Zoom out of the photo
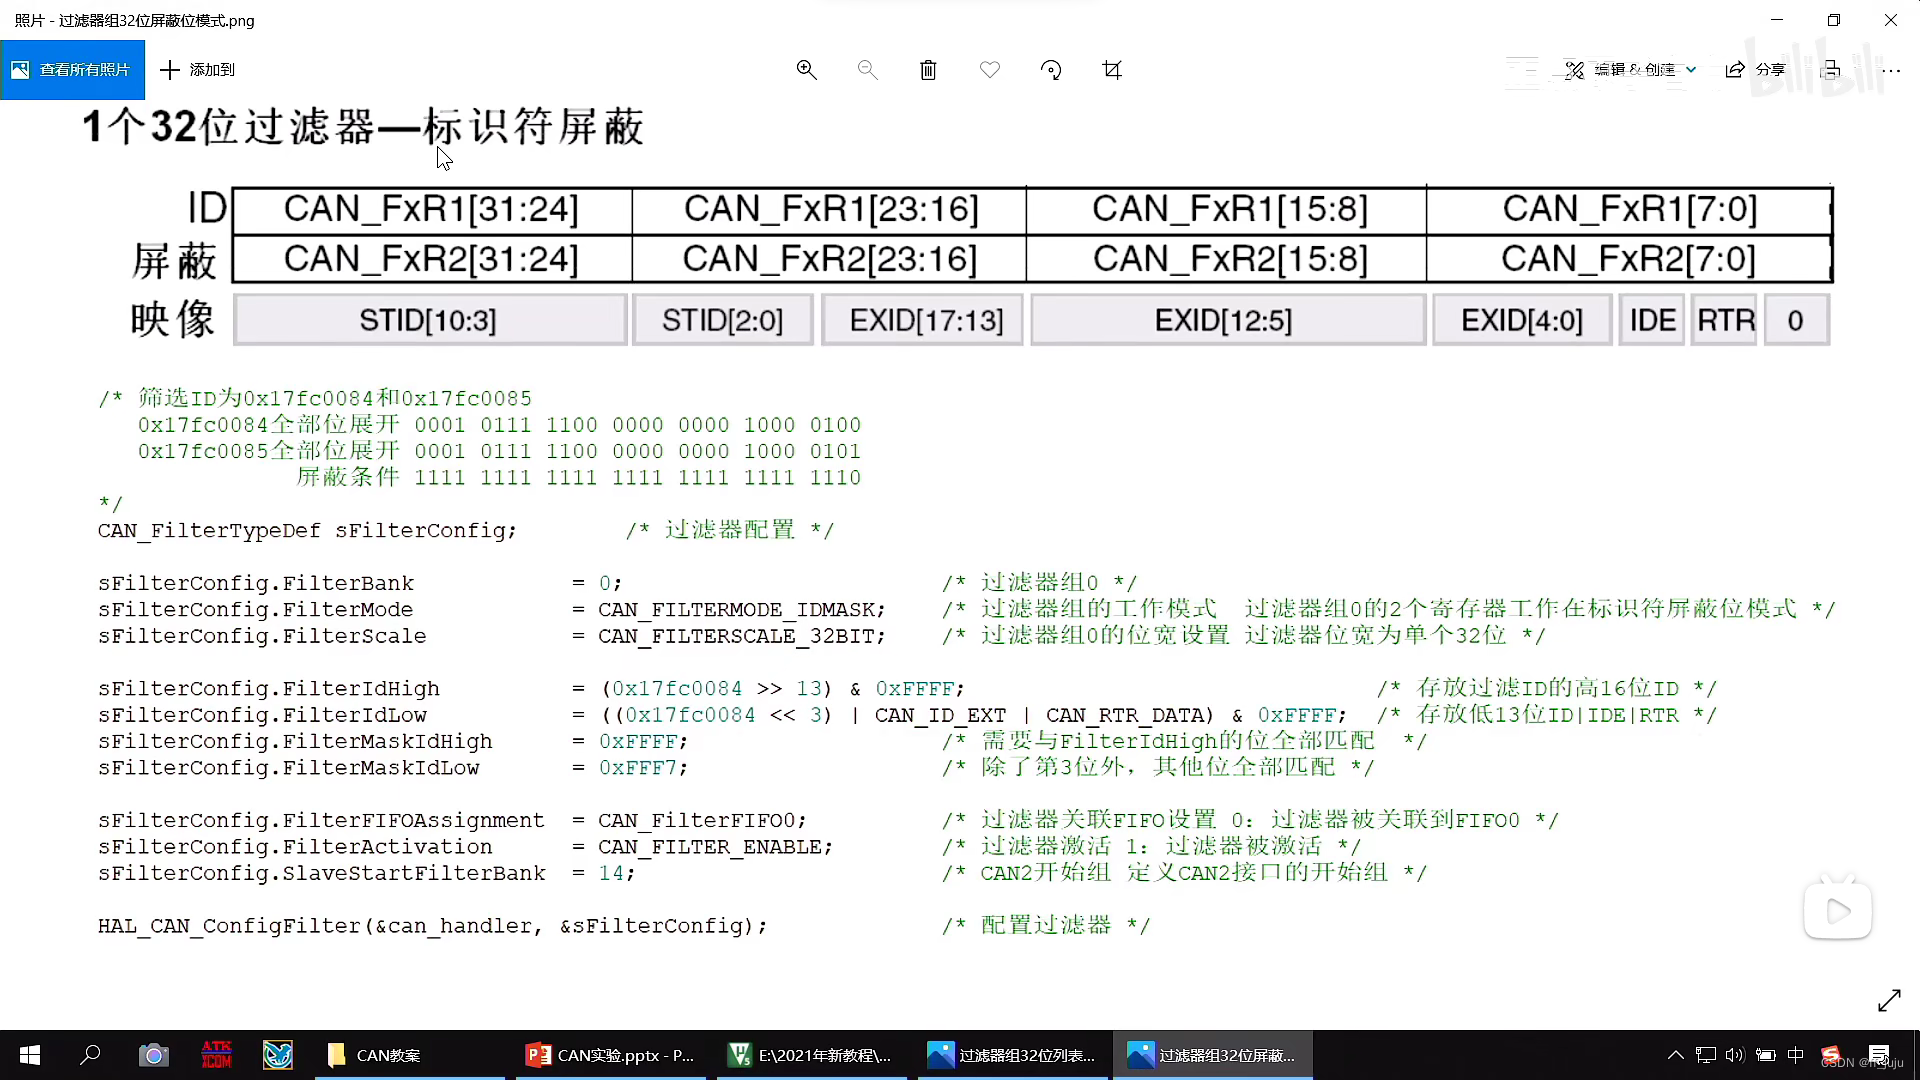Screen dimensions: 1920x1080 tap(868, 70)
